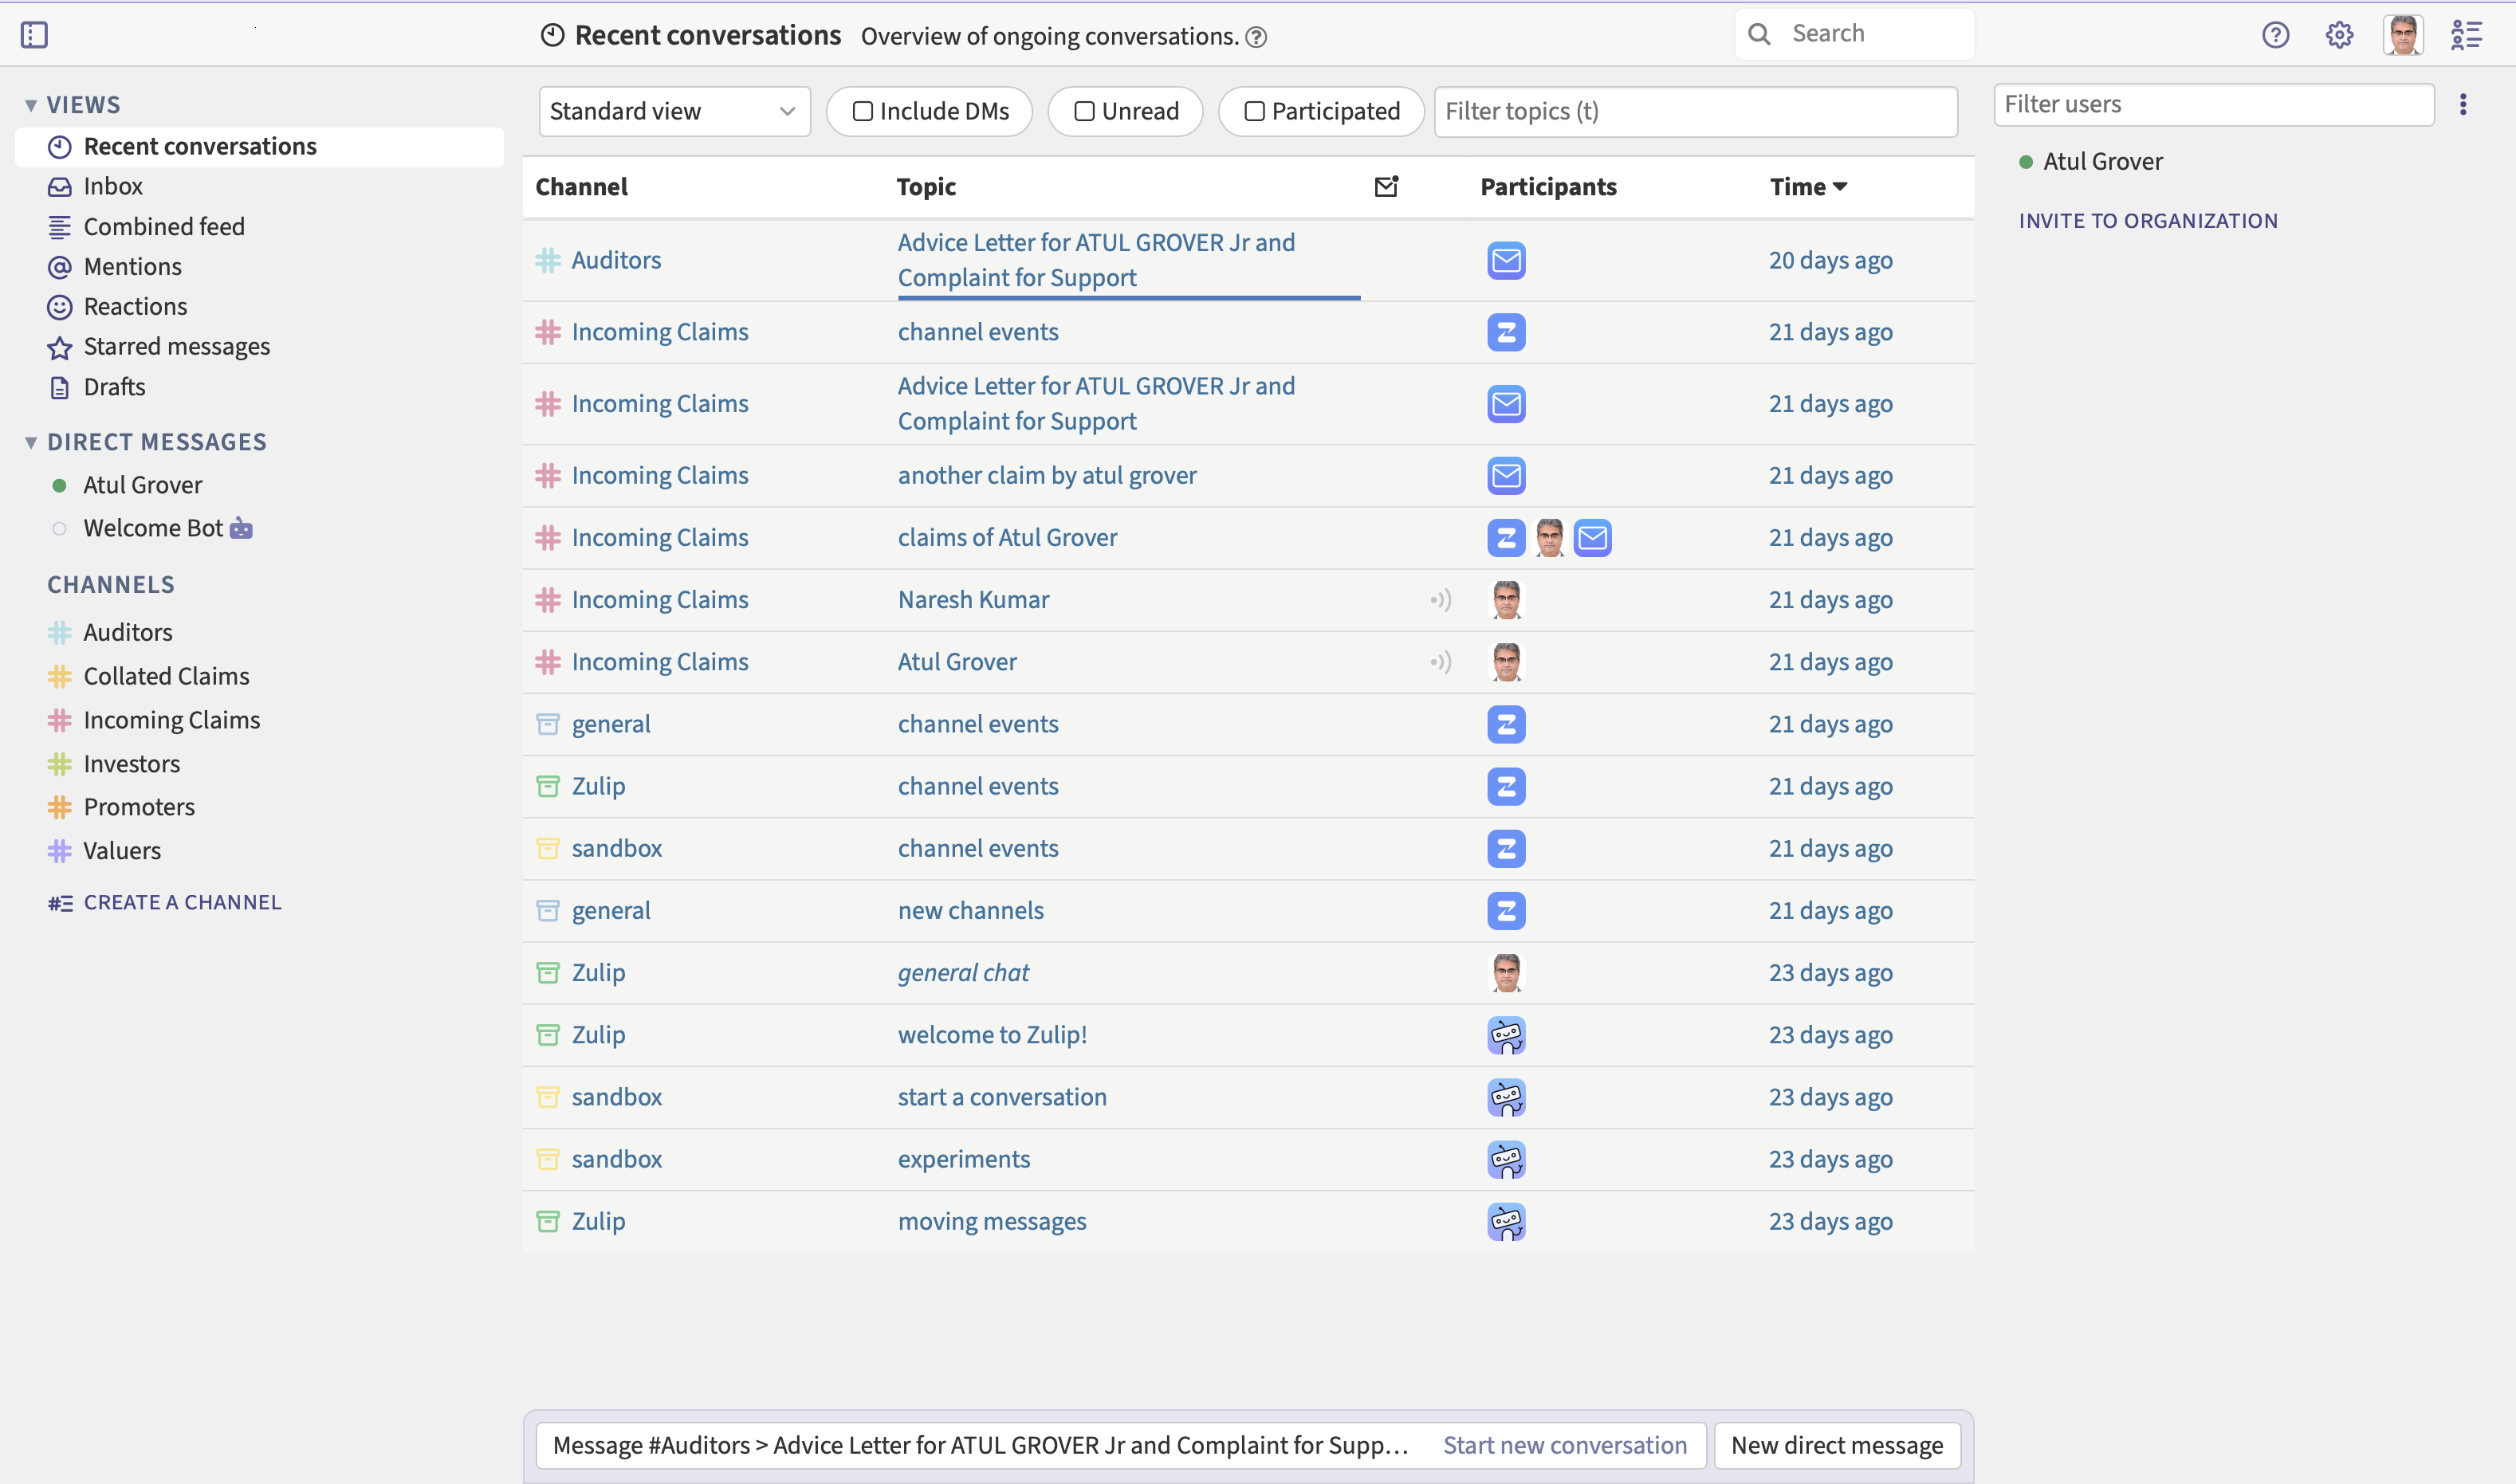This screenshot has width=2516, height=1484.
Task: Toggle the user list sidebar icon
Action: 2466,36
